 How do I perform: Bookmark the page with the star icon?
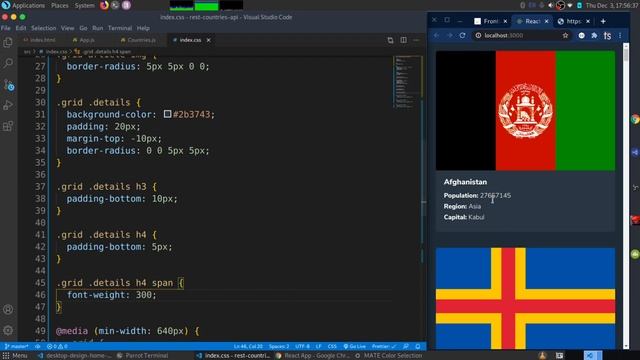point(565,36)
